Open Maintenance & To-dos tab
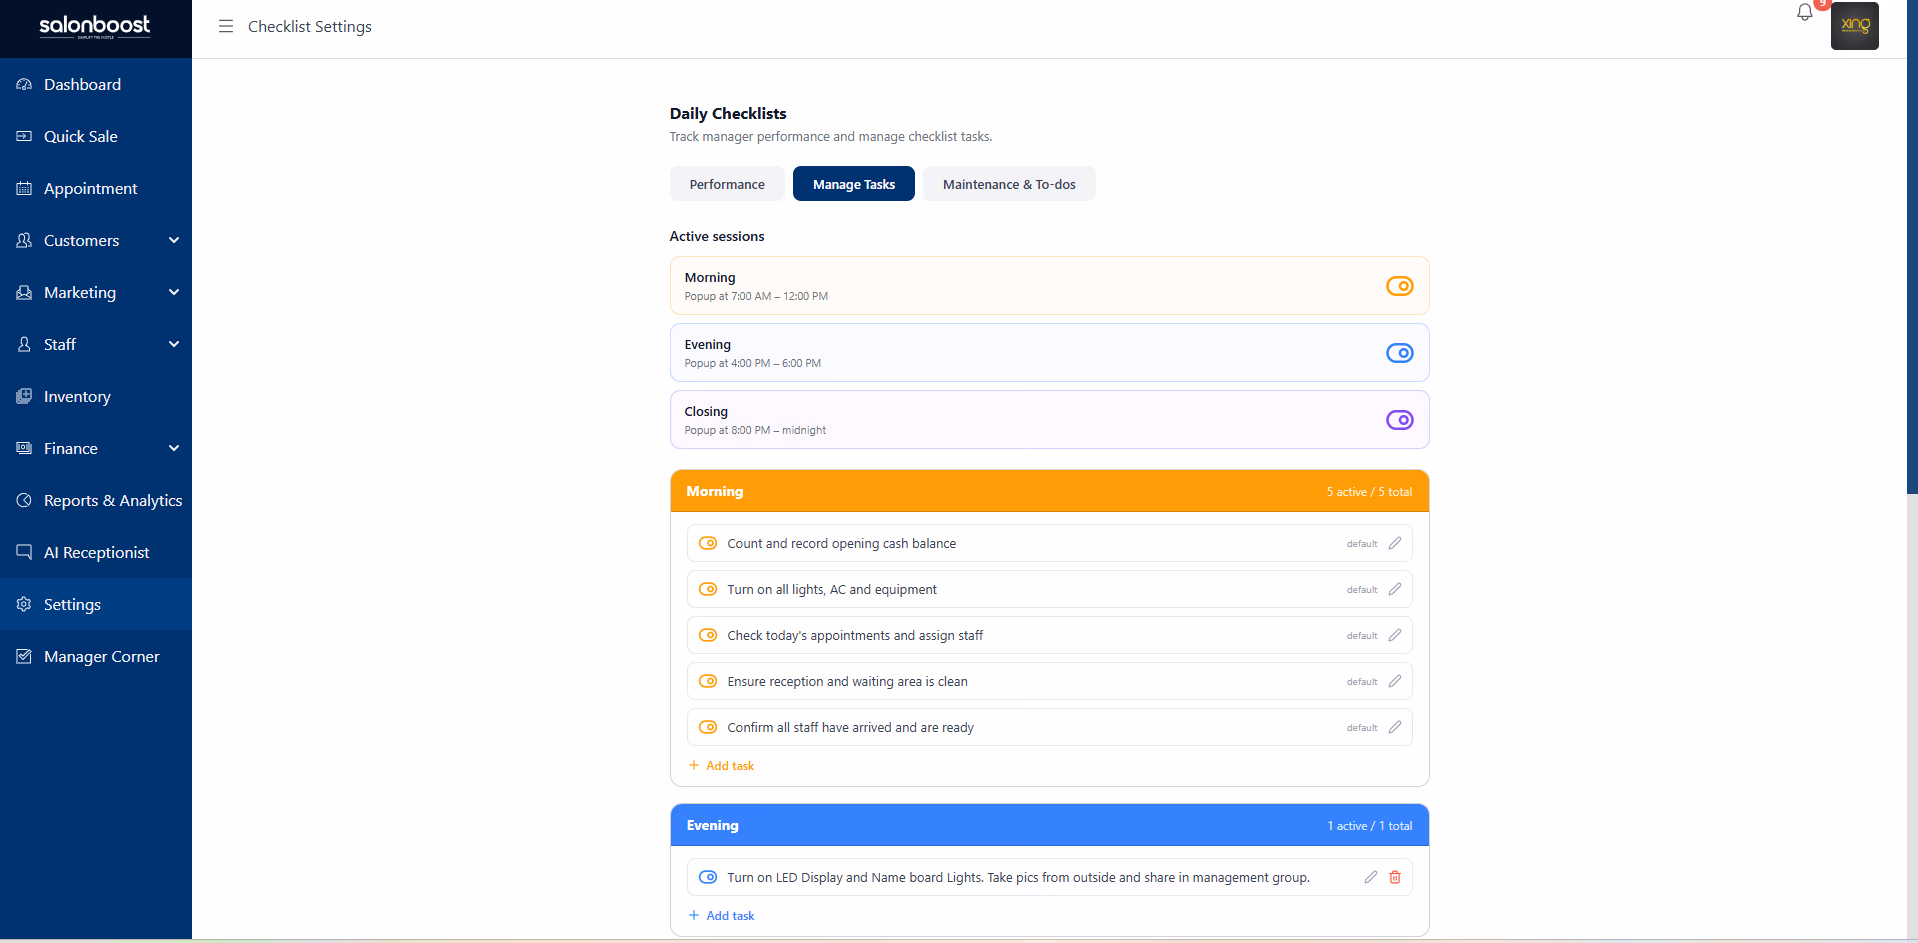 tap(1009, 184)
